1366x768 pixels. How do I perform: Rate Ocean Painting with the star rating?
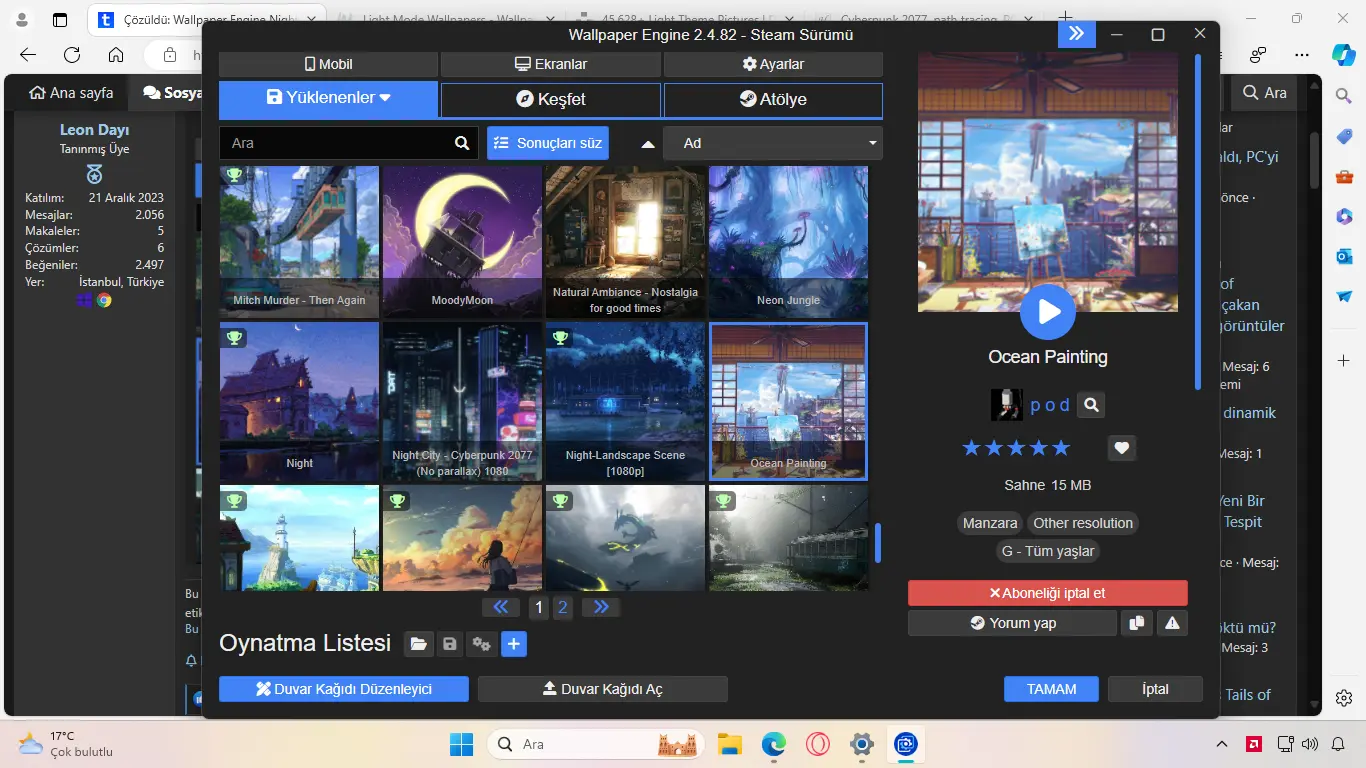point(1016,448)
